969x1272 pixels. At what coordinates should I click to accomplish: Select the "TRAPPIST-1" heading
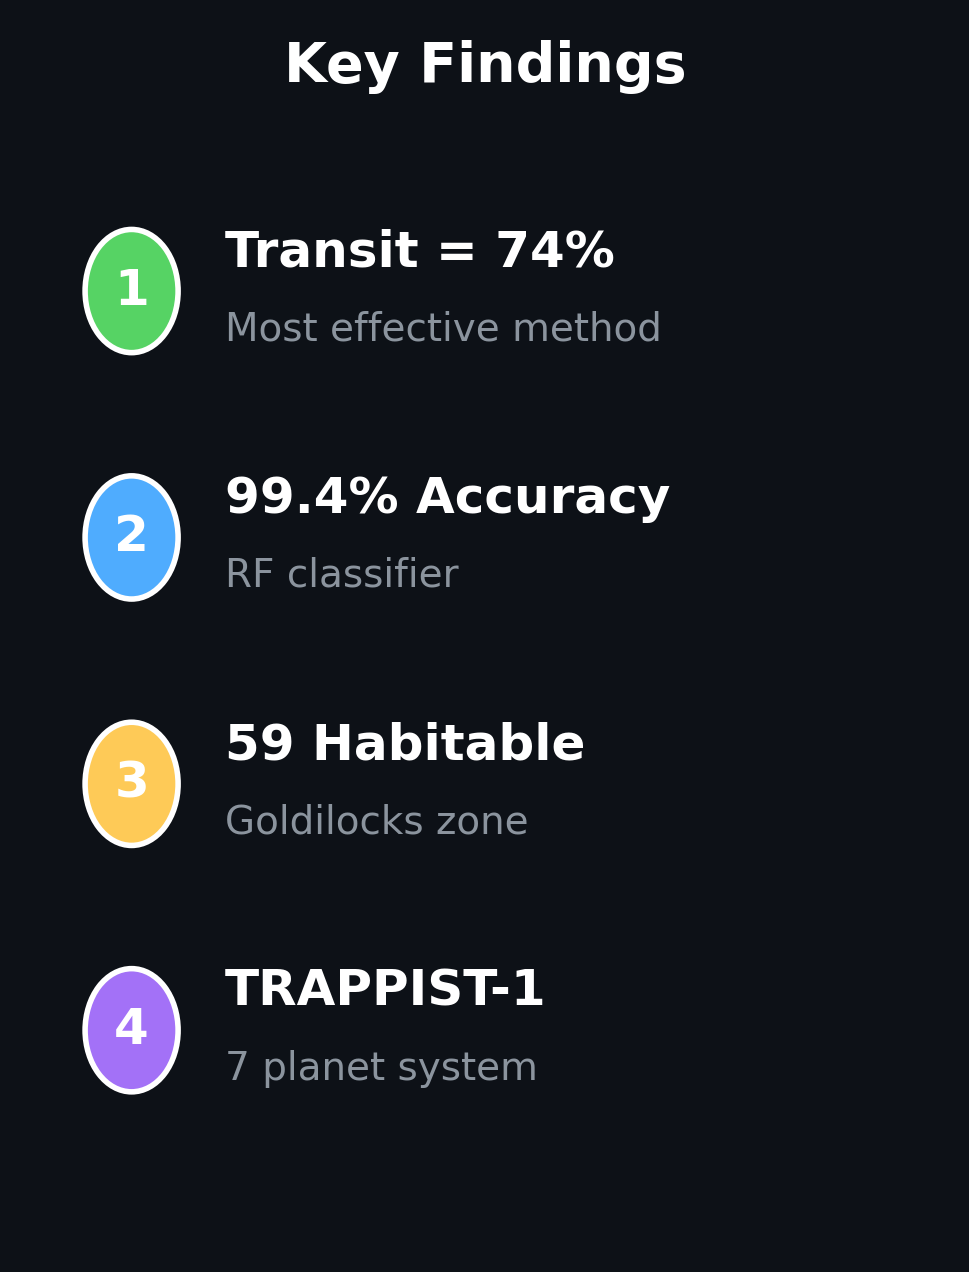384,991
